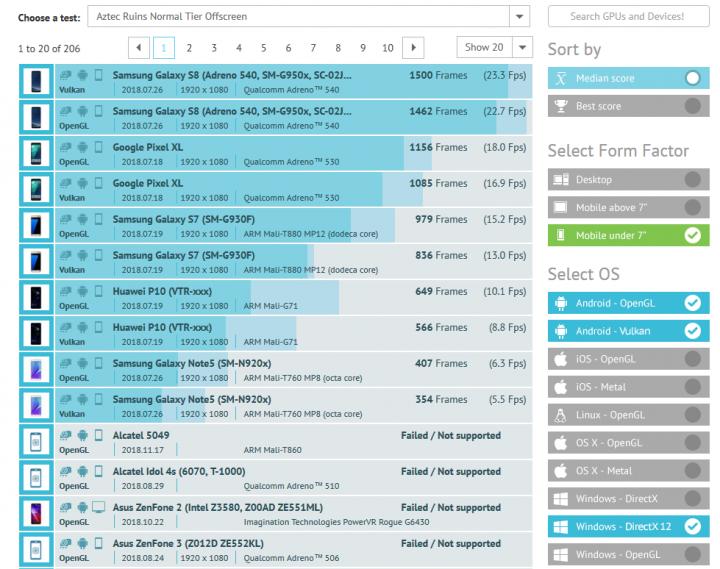
Task: Click the GPU chip icon in Alcatel Idol 4s row
Action: coord(66,471)
